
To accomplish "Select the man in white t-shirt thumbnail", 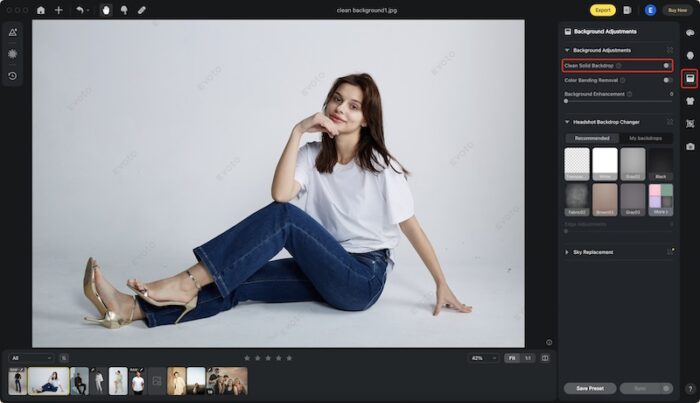I will (138, 381).
